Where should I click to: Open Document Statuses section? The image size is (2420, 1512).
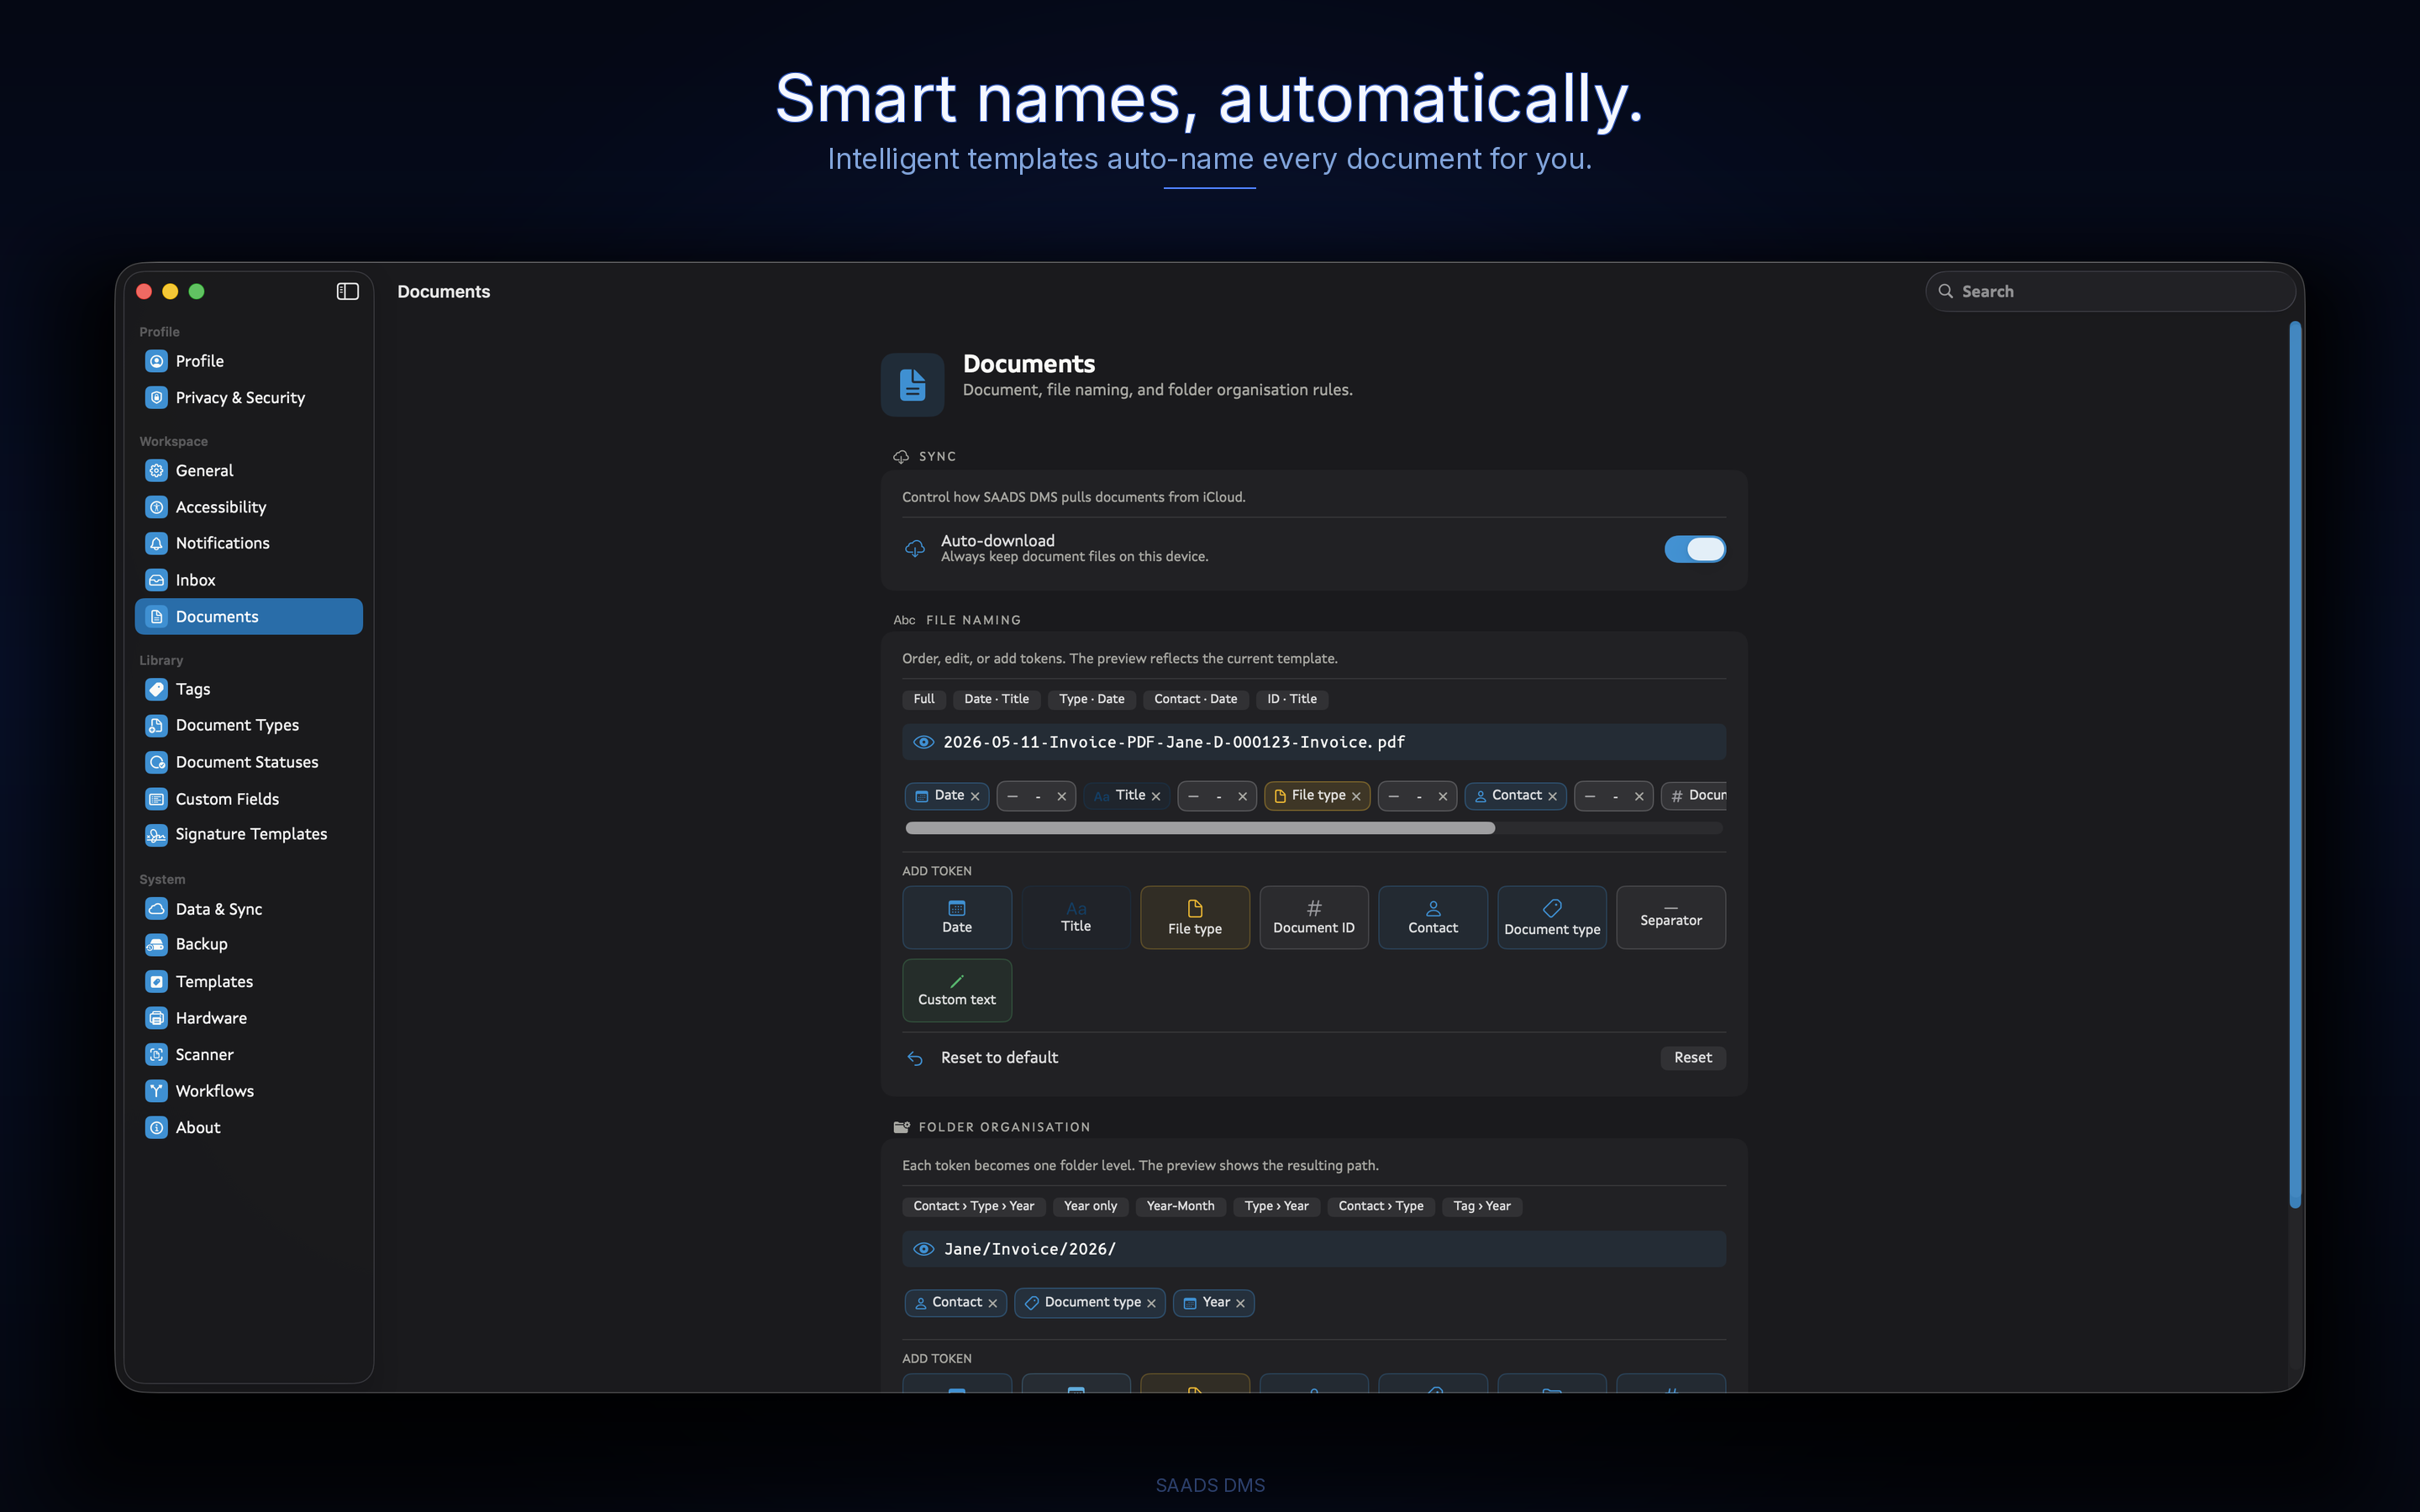248,762
